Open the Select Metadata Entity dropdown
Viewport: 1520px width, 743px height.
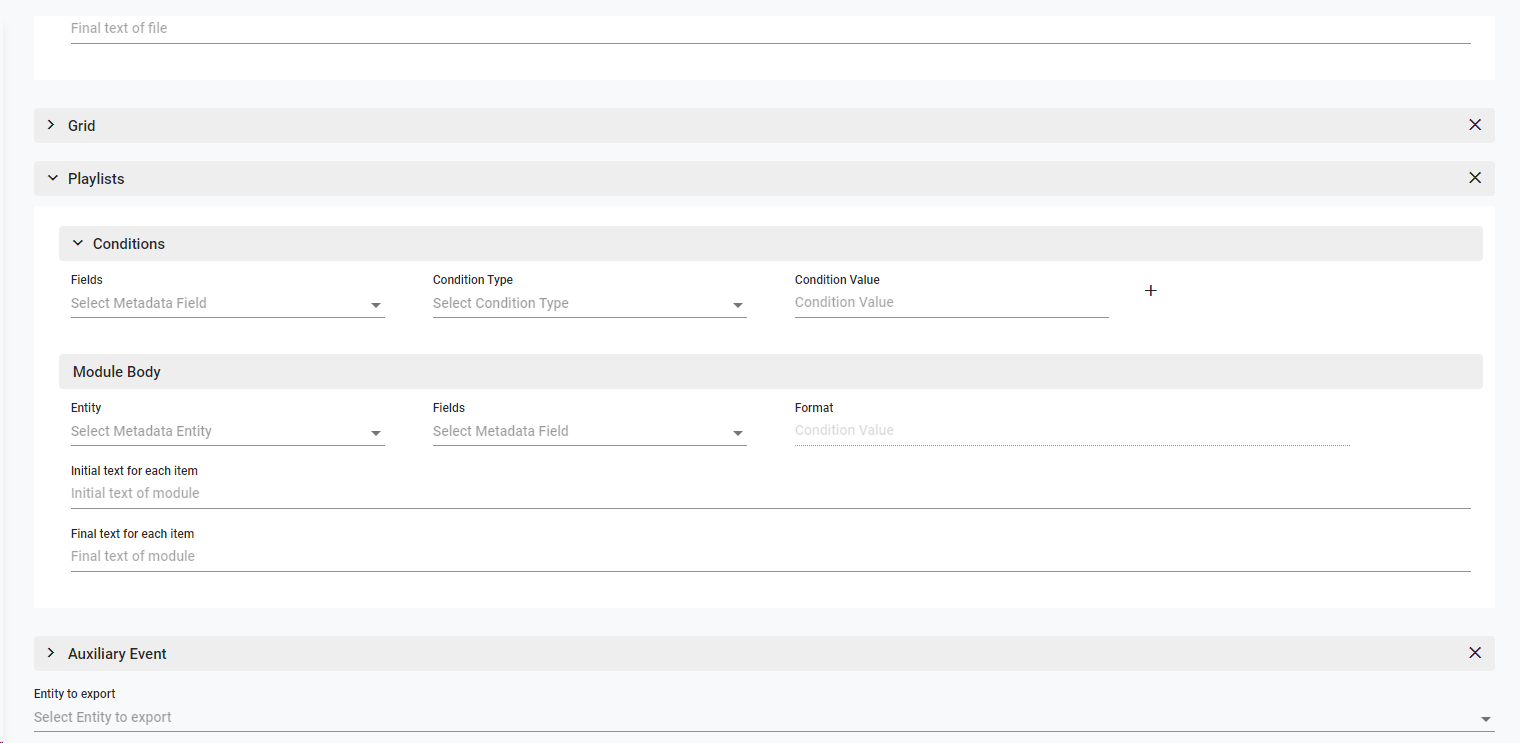point(227,432)
